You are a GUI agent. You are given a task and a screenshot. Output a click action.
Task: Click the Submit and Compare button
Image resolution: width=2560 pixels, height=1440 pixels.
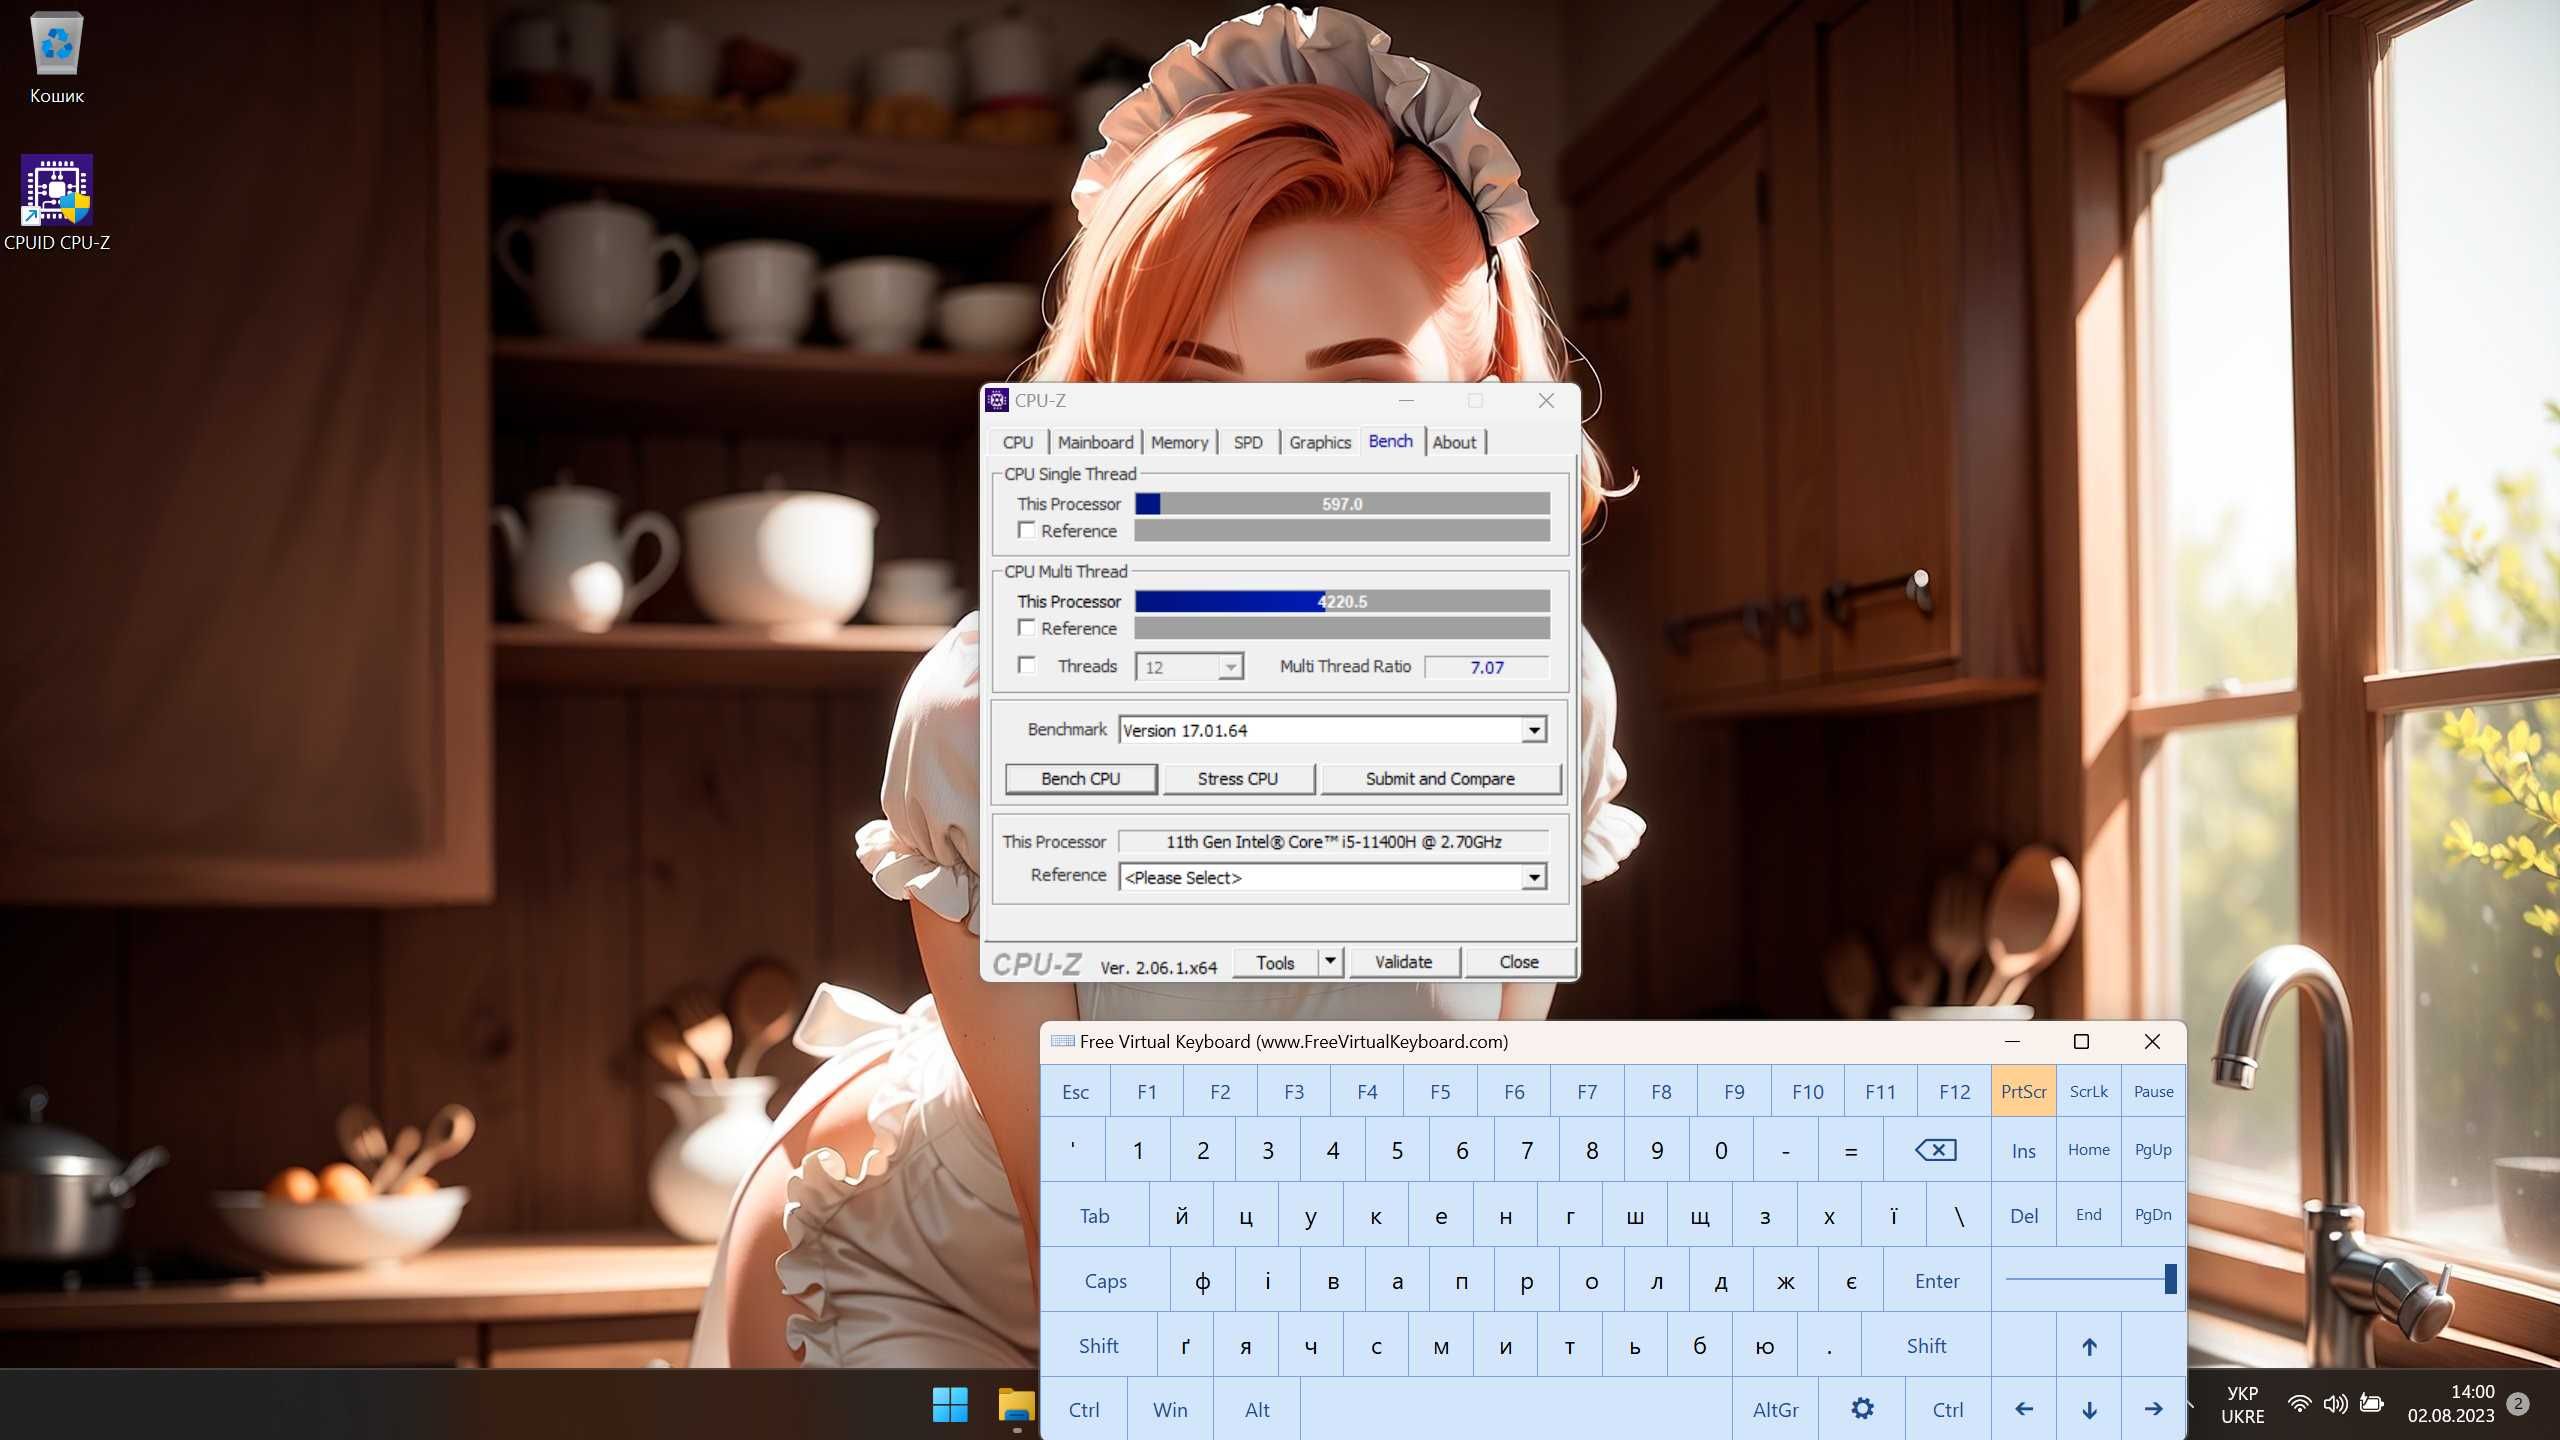1440,777
